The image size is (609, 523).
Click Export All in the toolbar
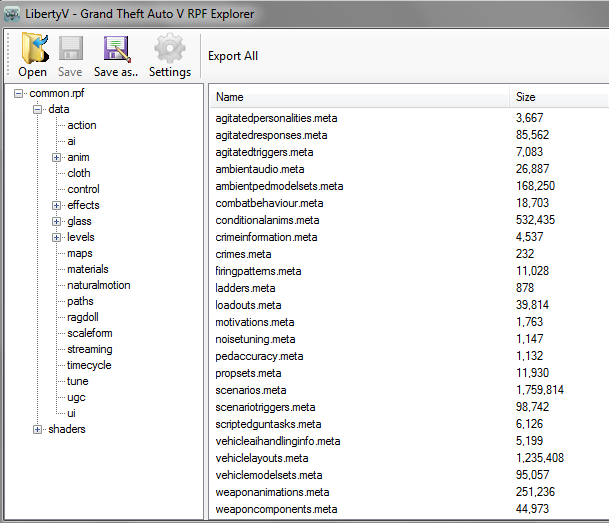(233, 56)
